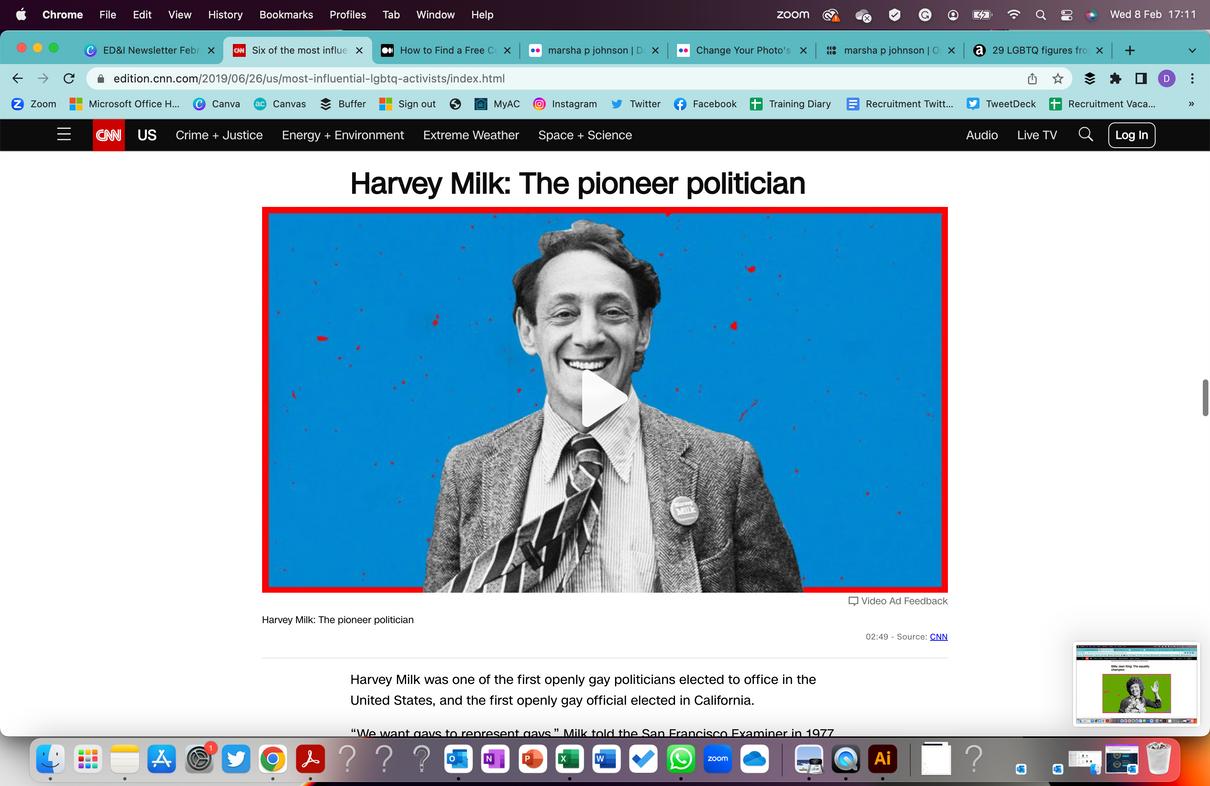1210x786 pixels.
Task: Open the Energy + Environment section
Action: point(343,135)
